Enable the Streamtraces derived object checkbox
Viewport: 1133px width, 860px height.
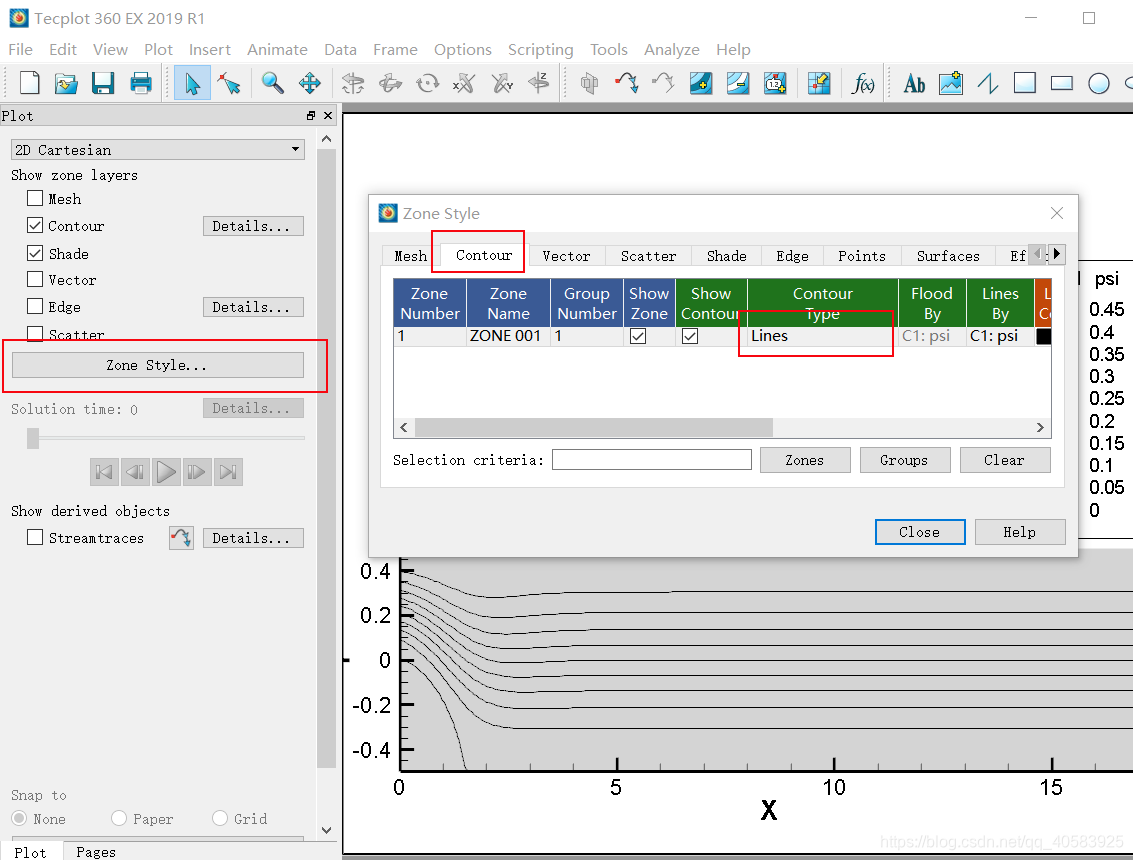(x=35, y=538)
